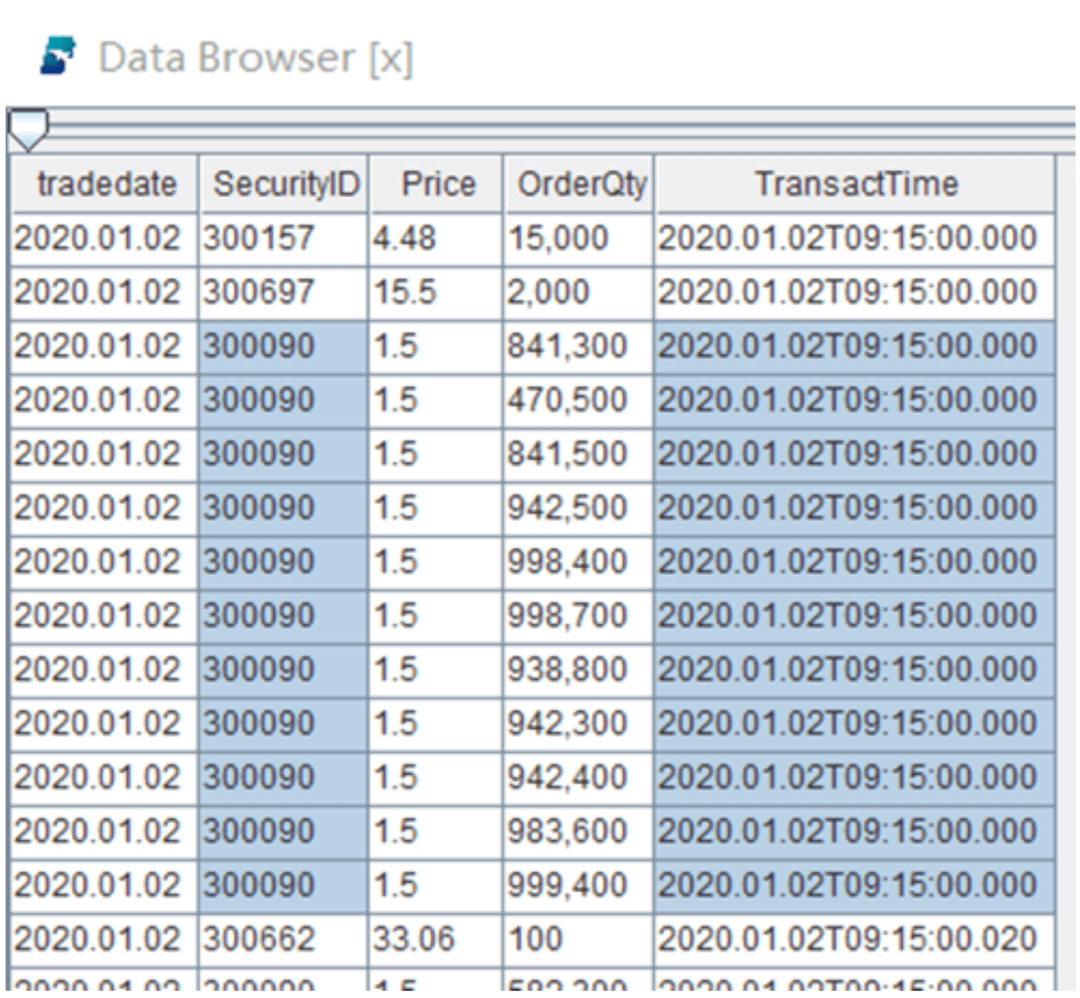Select the Data Browser [x] tab title

pyautogui.click(x=255, y=58)
